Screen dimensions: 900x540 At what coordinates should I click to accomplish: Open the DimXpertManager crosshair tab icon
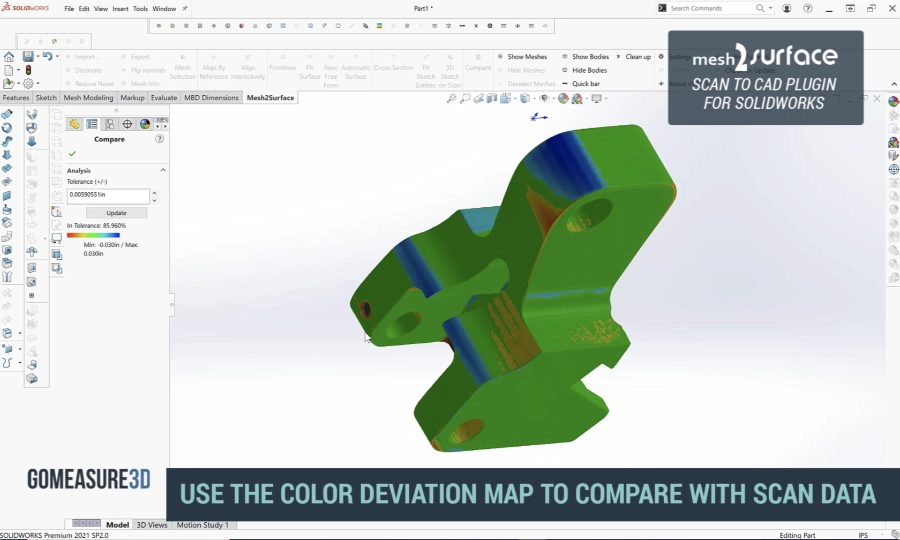[x=127, y=124]
